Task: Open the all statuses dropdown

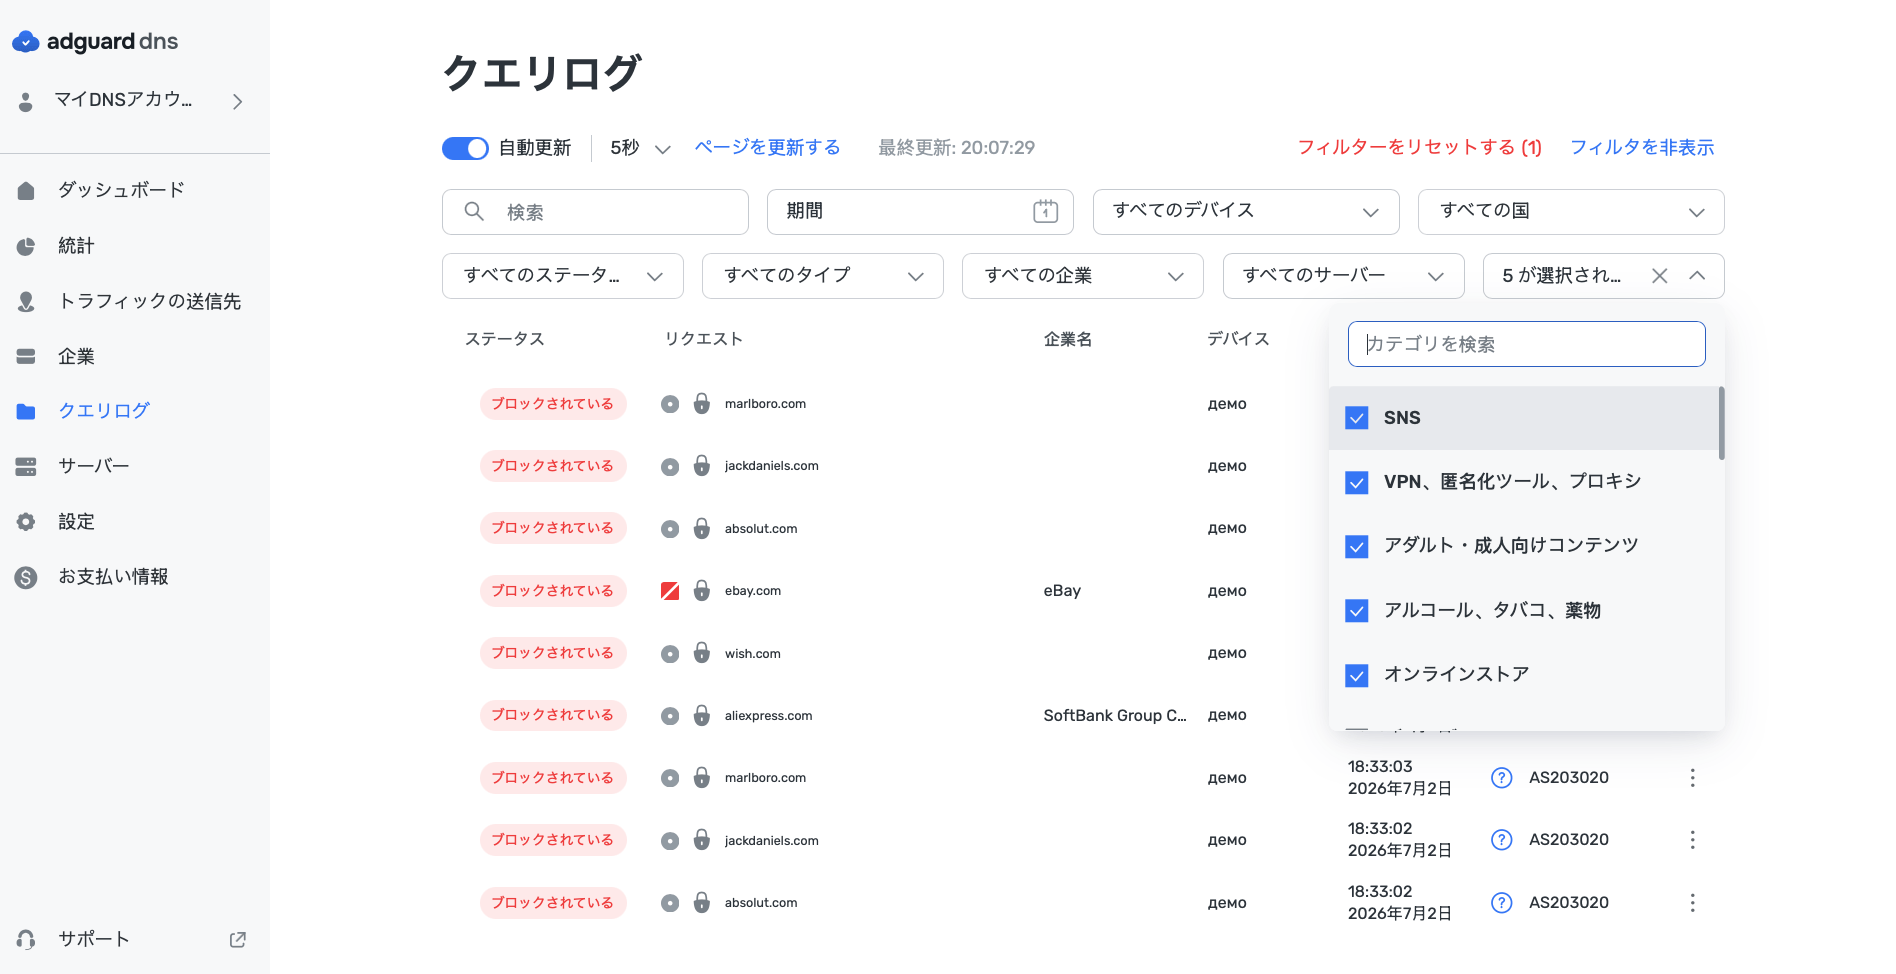Action: (x=563, y=276)
